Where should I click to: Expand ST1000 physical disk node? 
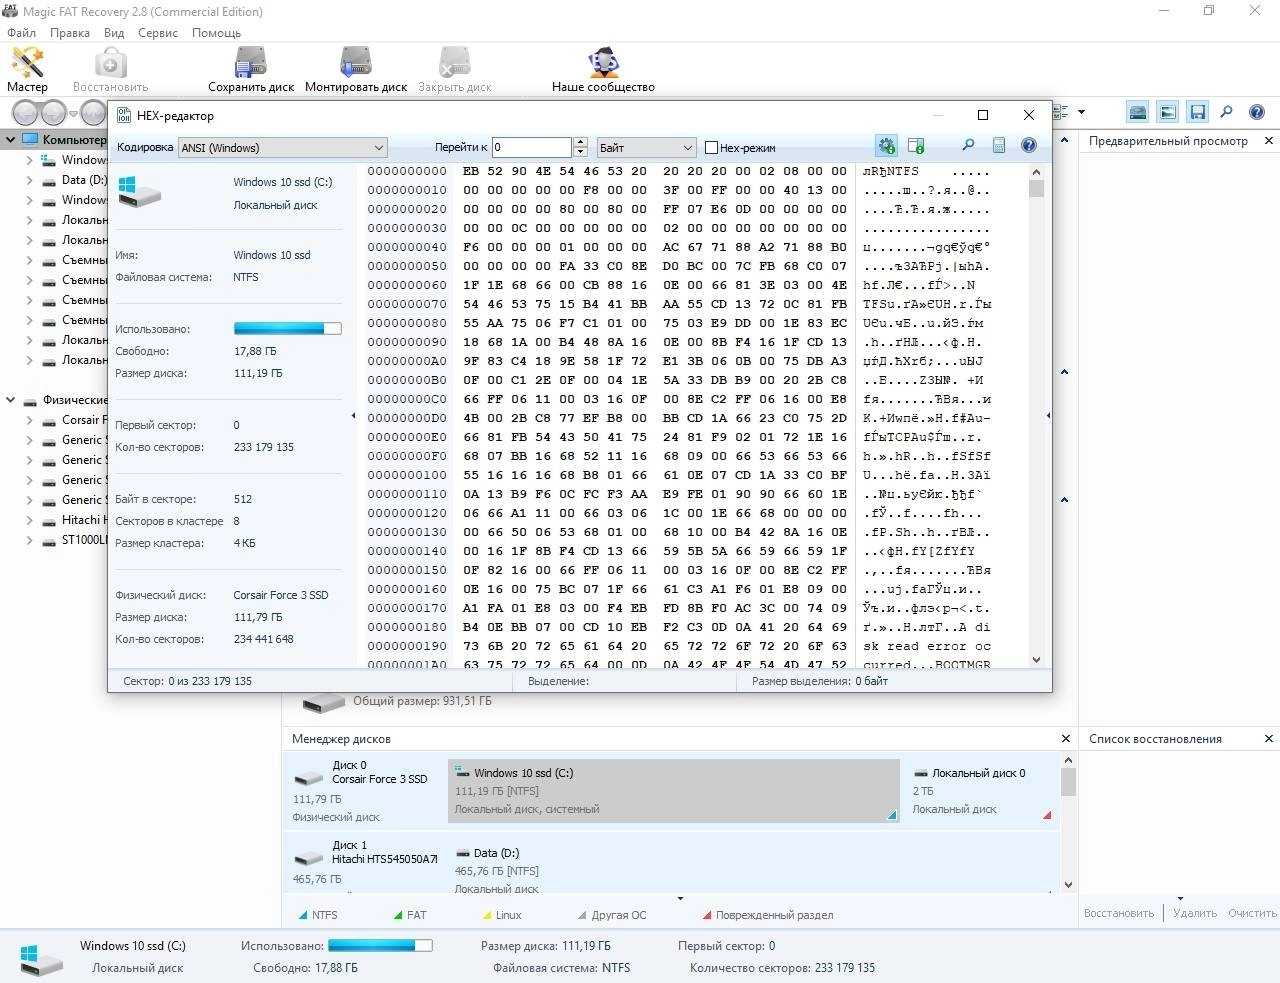(x=29, y=540)
